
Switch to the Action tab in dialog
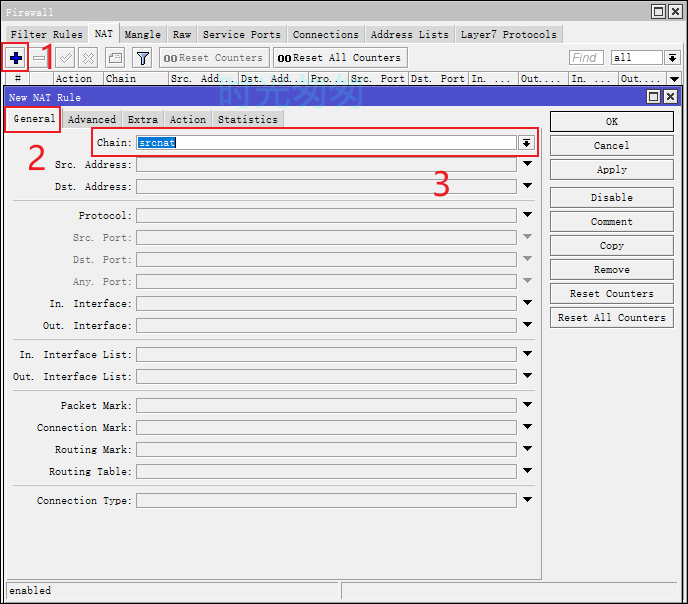pos(188,119)
